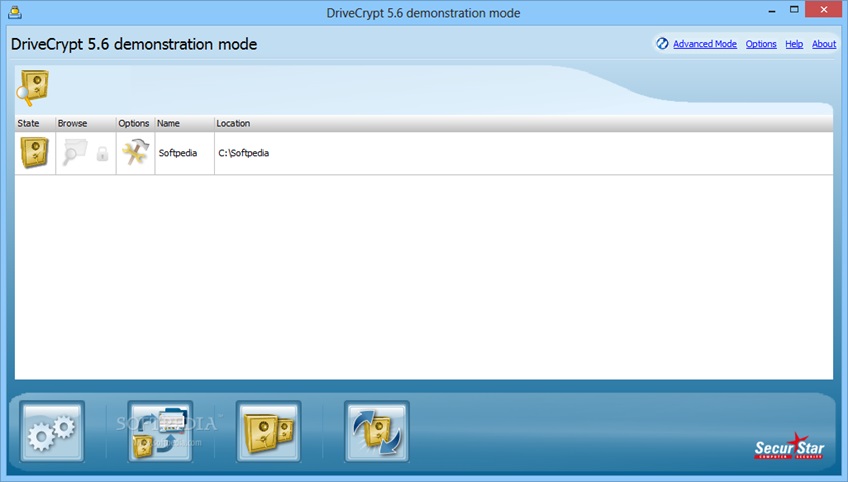This screenshot has height=482, width=848.
Task: Minimize the DriveCrypt window
Action: [772, 11]
